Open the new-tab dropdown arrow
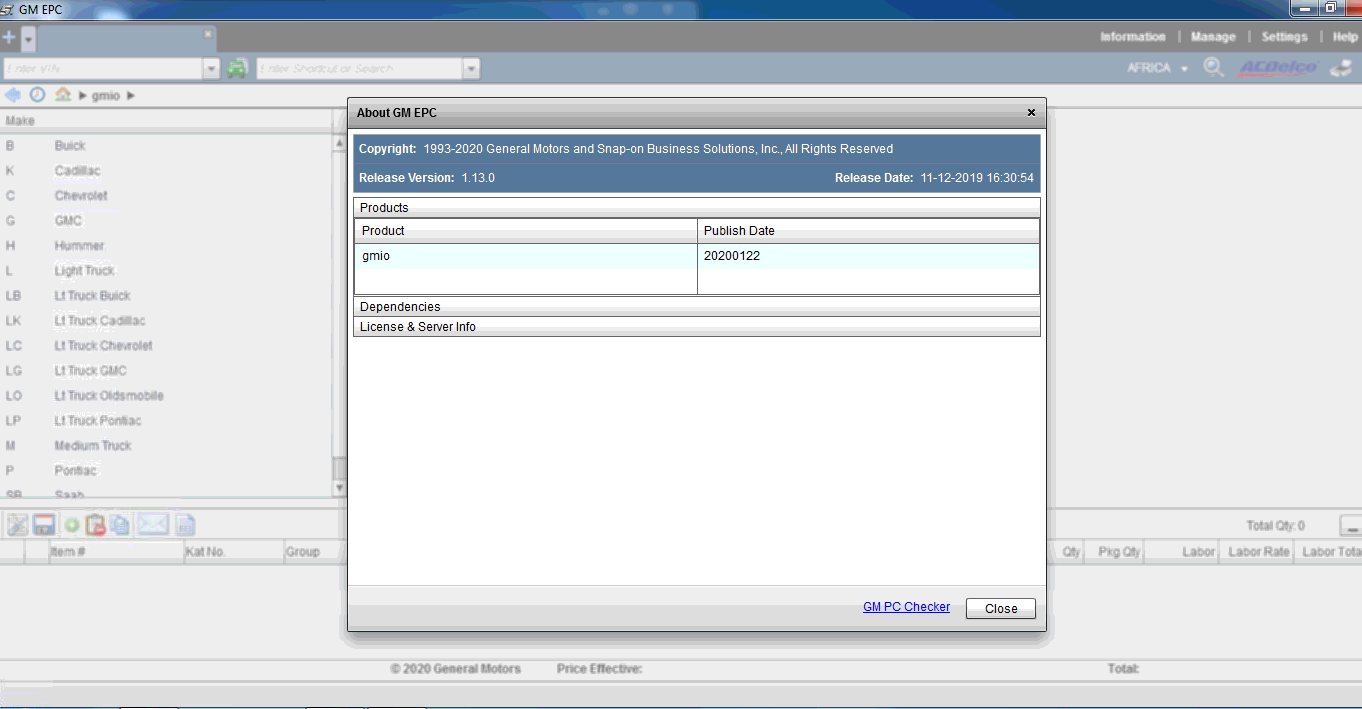 (x=28, y=39)
